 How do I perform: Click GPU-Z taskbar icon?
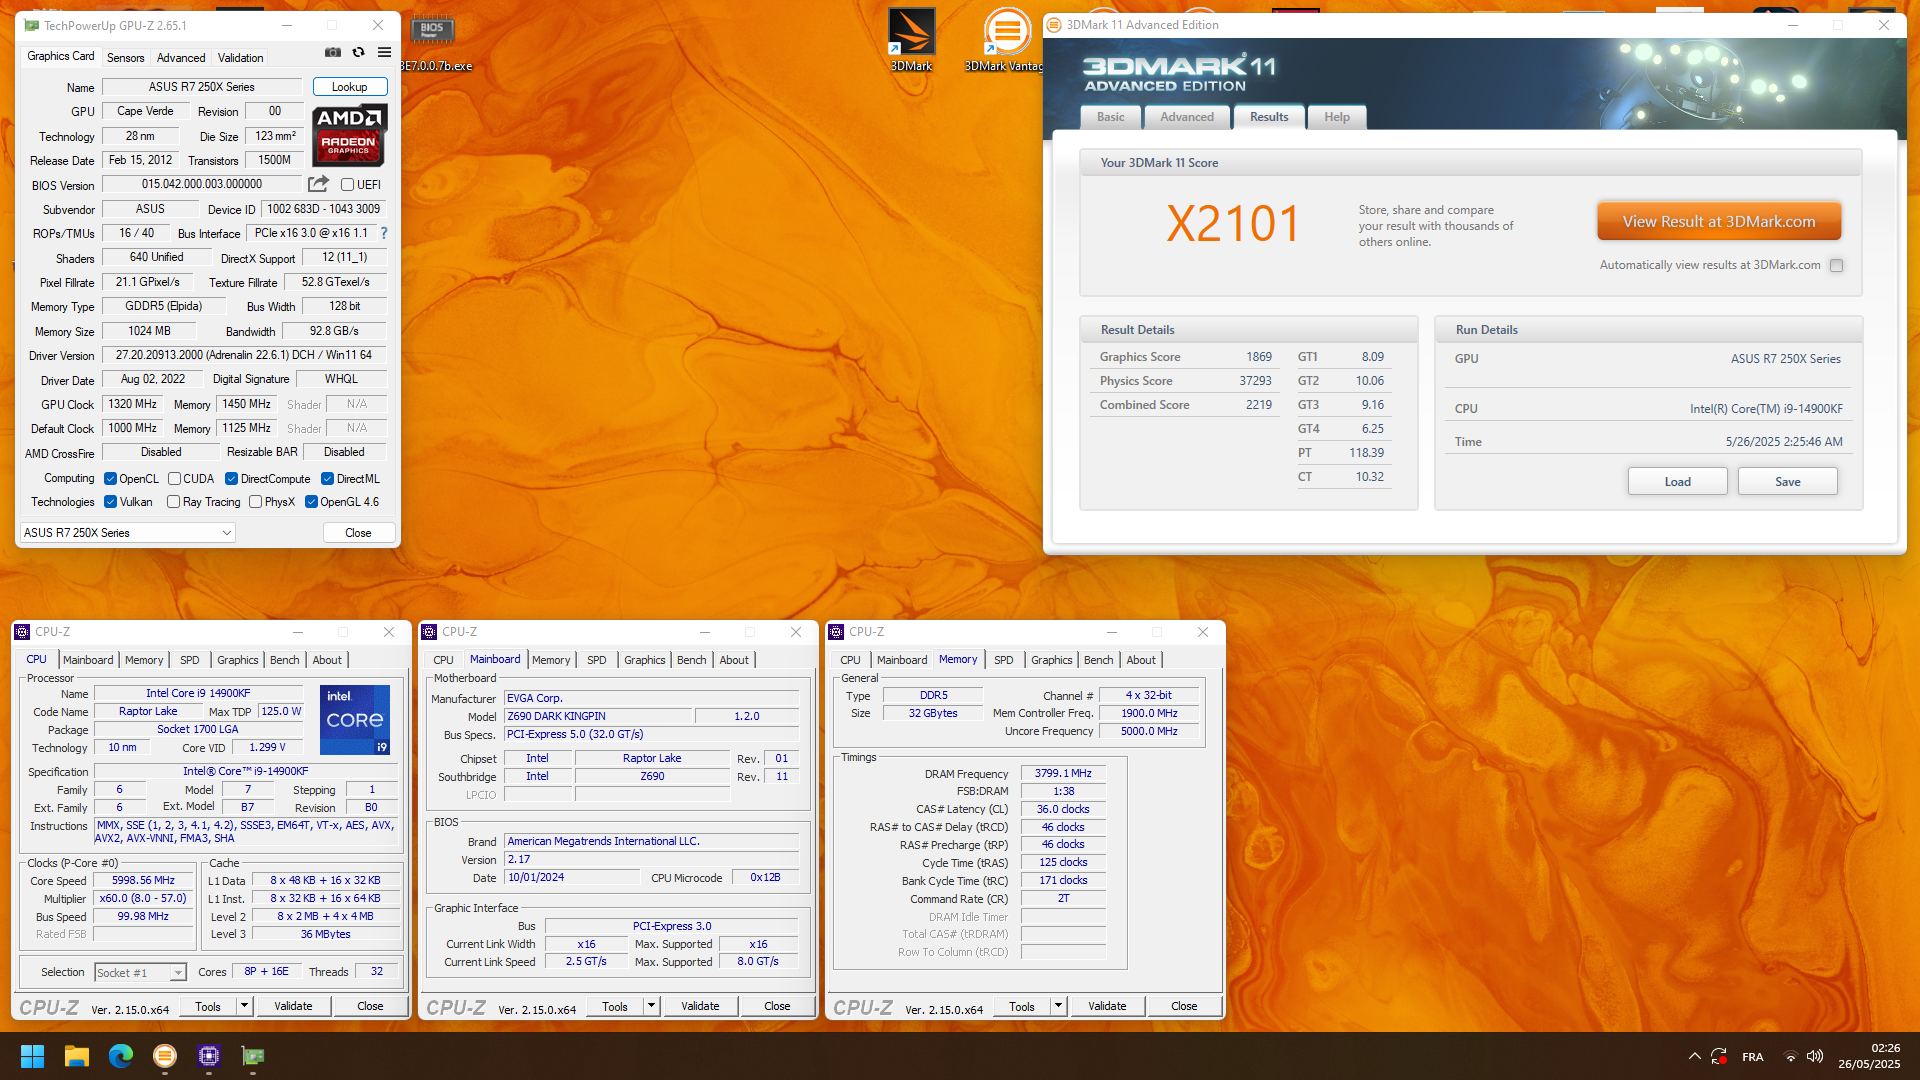[x=253, y=1056]
